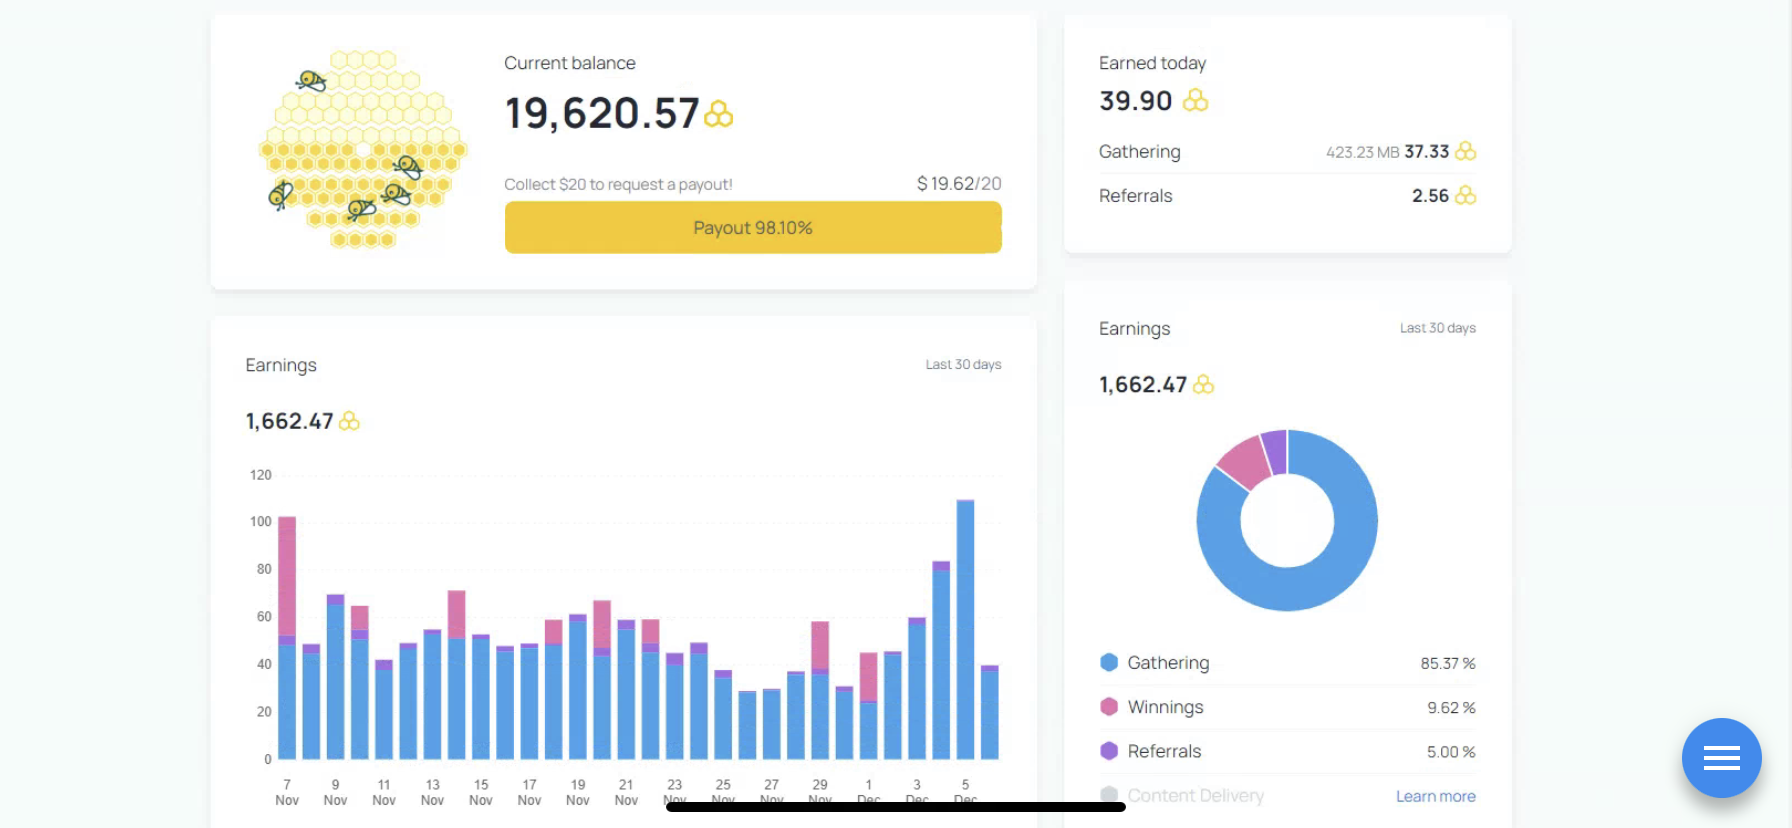The height and width of the screenshot is (828, 1792).
Task: Open the blue hamburger menu button
Action: coord(1721,758)
